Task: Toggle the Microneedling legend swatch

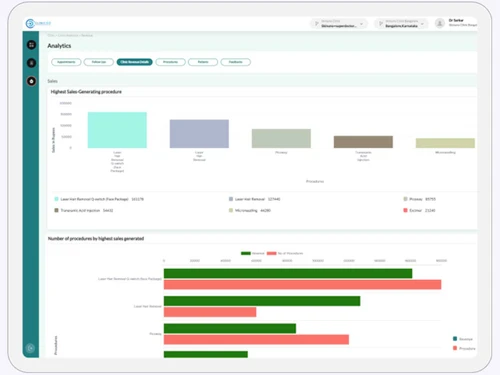Action: click(x=231, y=210)
